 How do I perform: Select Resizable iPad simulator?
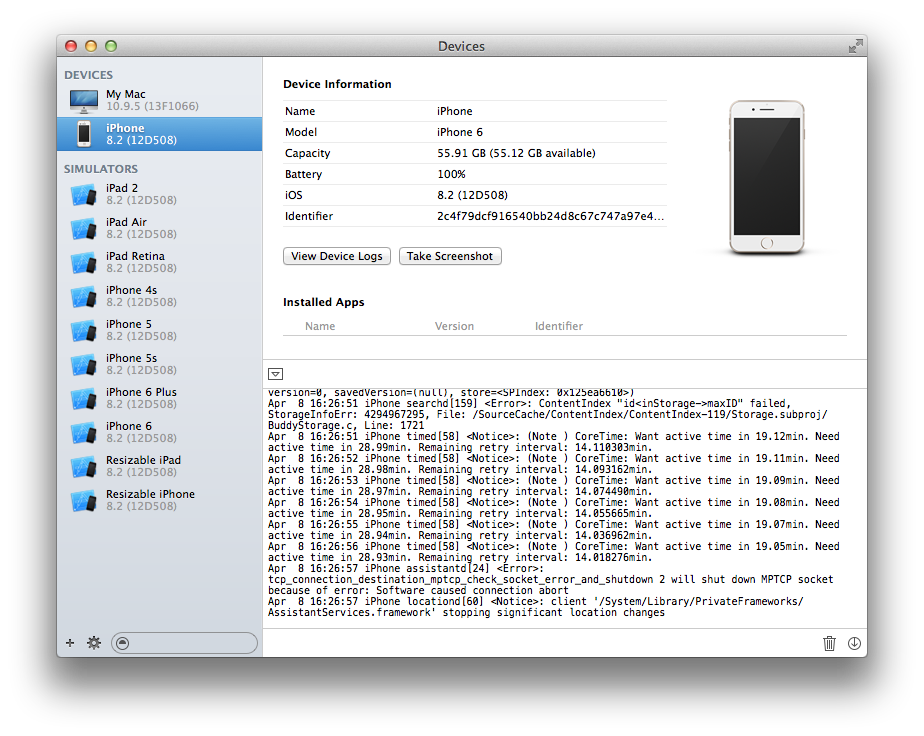tap(143, 466)
